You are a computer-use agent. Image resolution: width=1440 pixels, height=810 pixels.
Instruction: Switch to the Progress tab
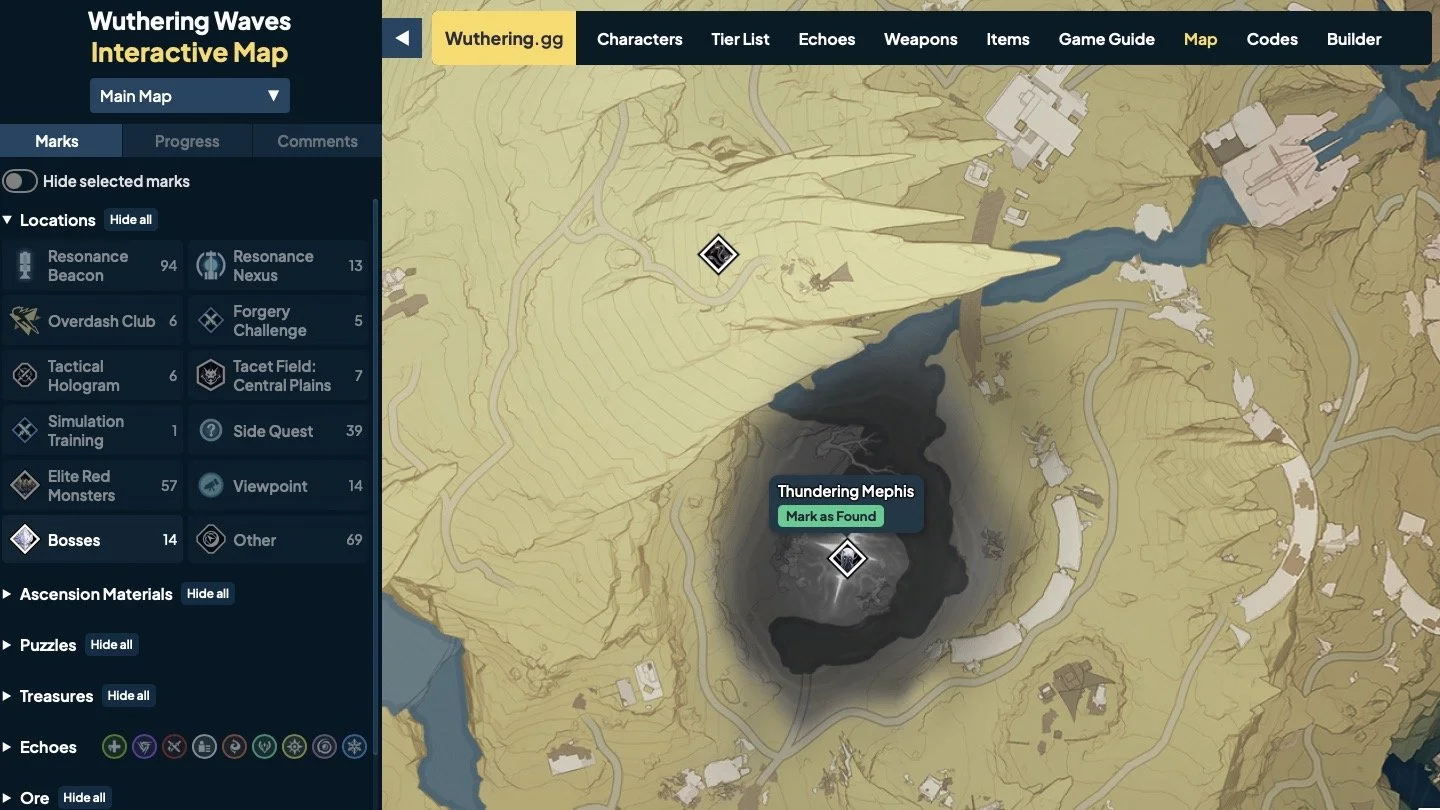[x=187, y=141]
